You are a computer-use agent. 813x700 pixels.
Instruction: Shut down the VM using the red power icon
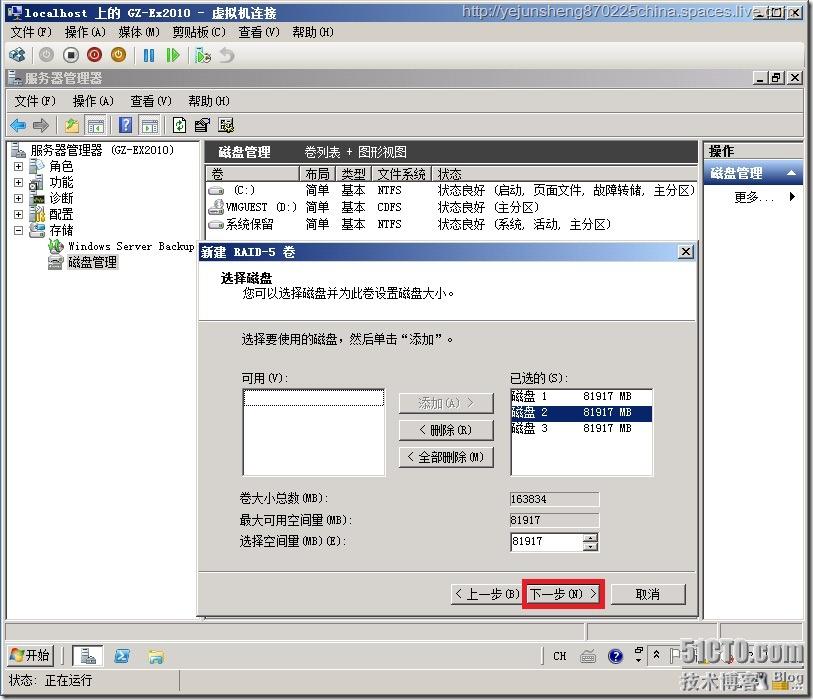[x=94, y=55]
